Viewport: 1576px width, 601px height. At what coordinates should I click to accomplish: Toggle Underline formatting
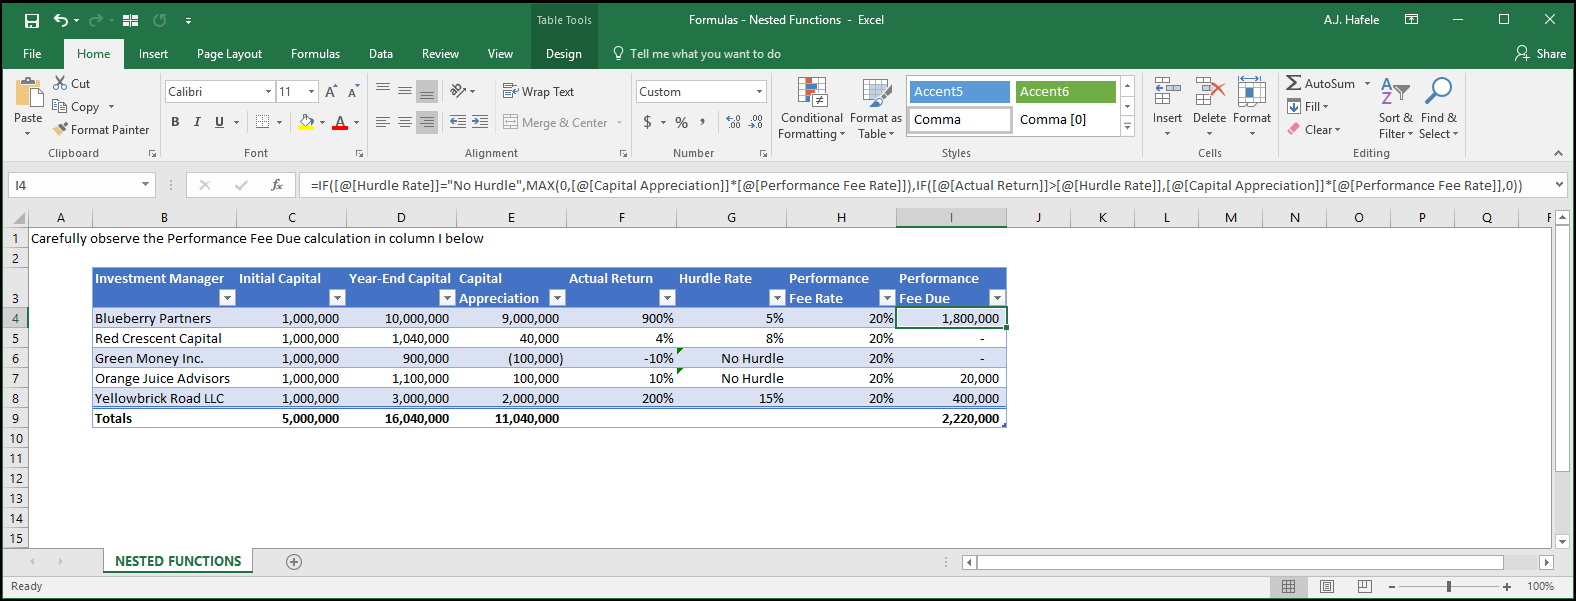pyautogui.click(x=219, y=122)
